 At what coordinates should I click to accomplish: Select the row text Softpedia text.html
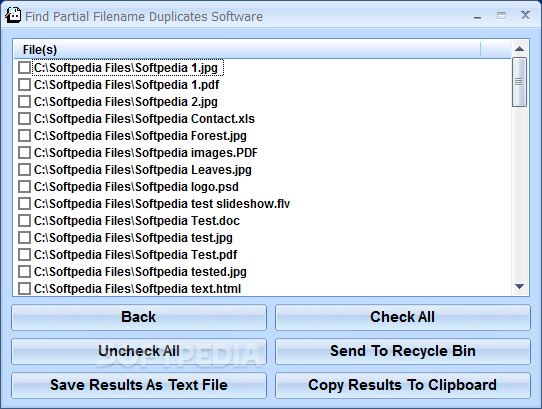pyautogui.click(x=138, y=289)
